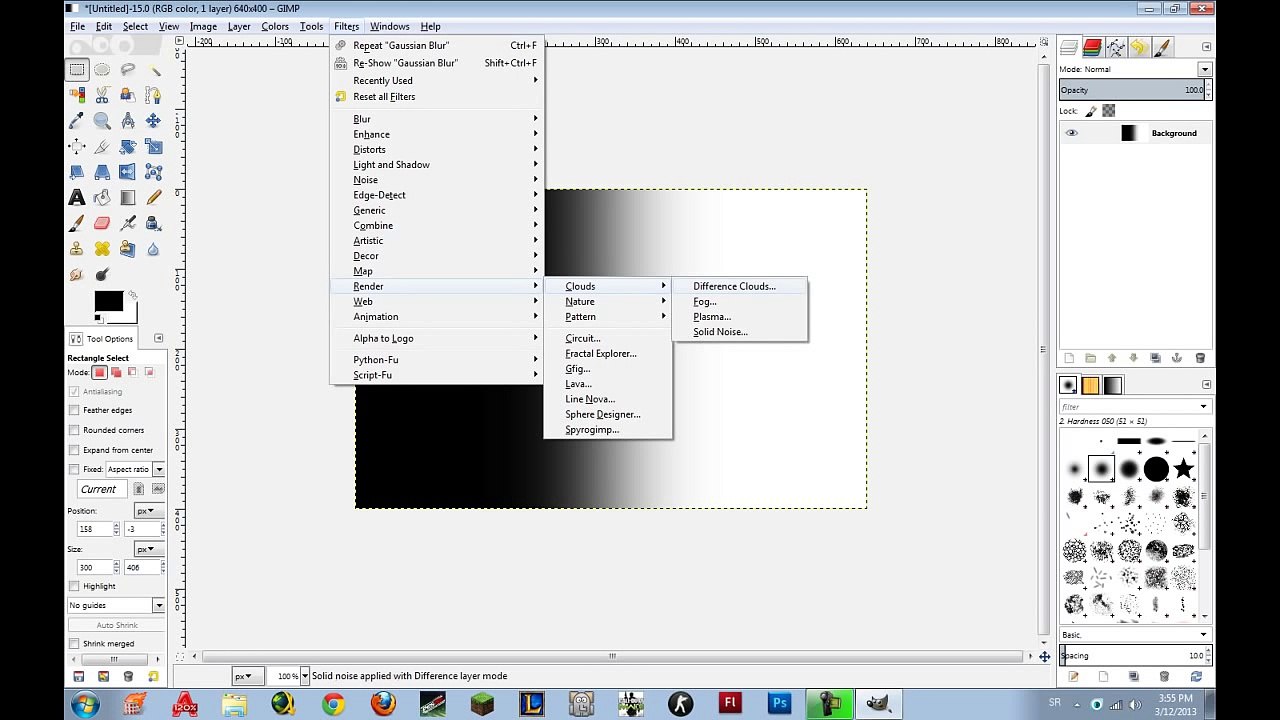Click the Auto Shrink button
The image size is (1280, 720).
(117, 625)
